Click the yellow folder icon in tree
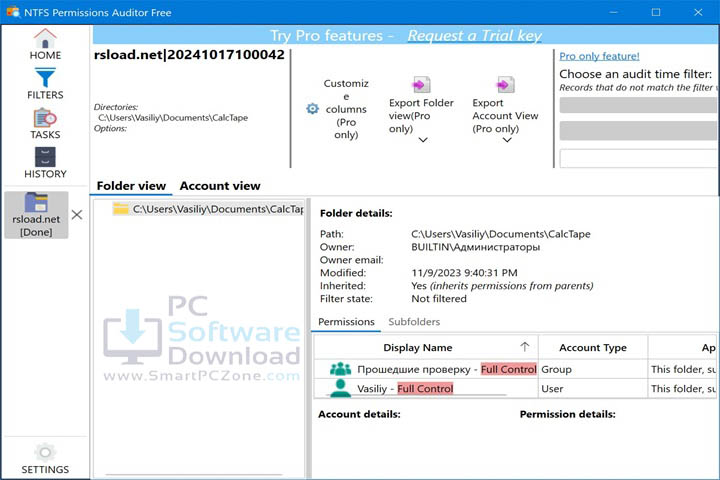The image size is (720, 480). (121, 209)
